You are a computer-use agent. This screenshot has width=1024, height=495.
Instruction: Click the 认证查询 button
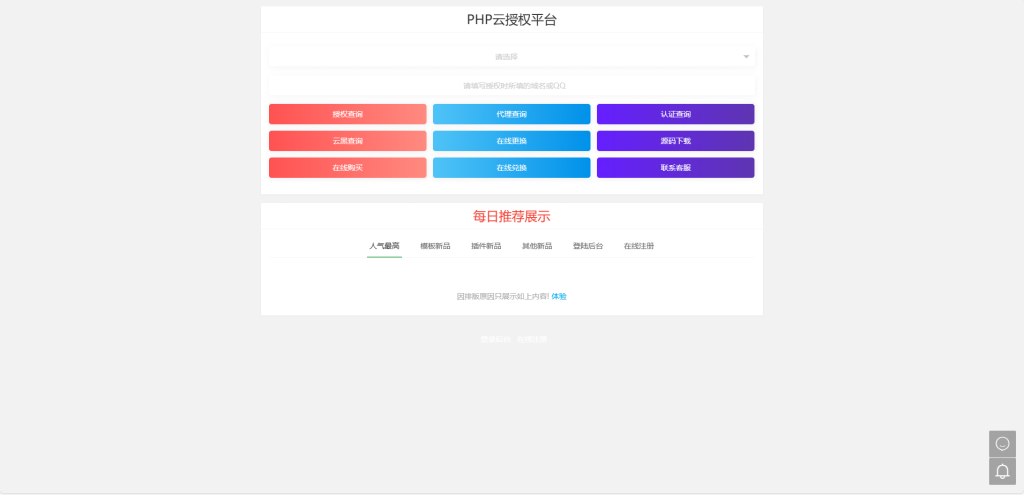(x=675, y=114)
